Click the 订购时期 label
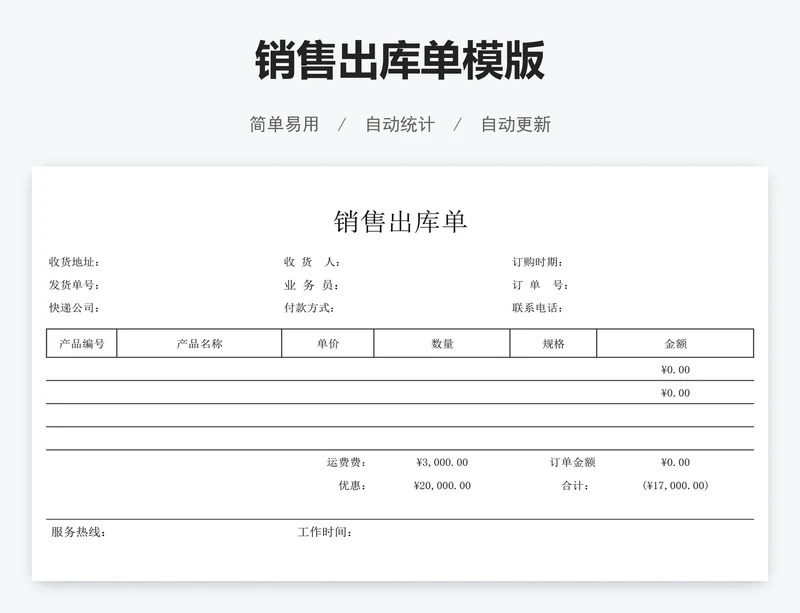800x613 pixels. click(x=537, y=262)
